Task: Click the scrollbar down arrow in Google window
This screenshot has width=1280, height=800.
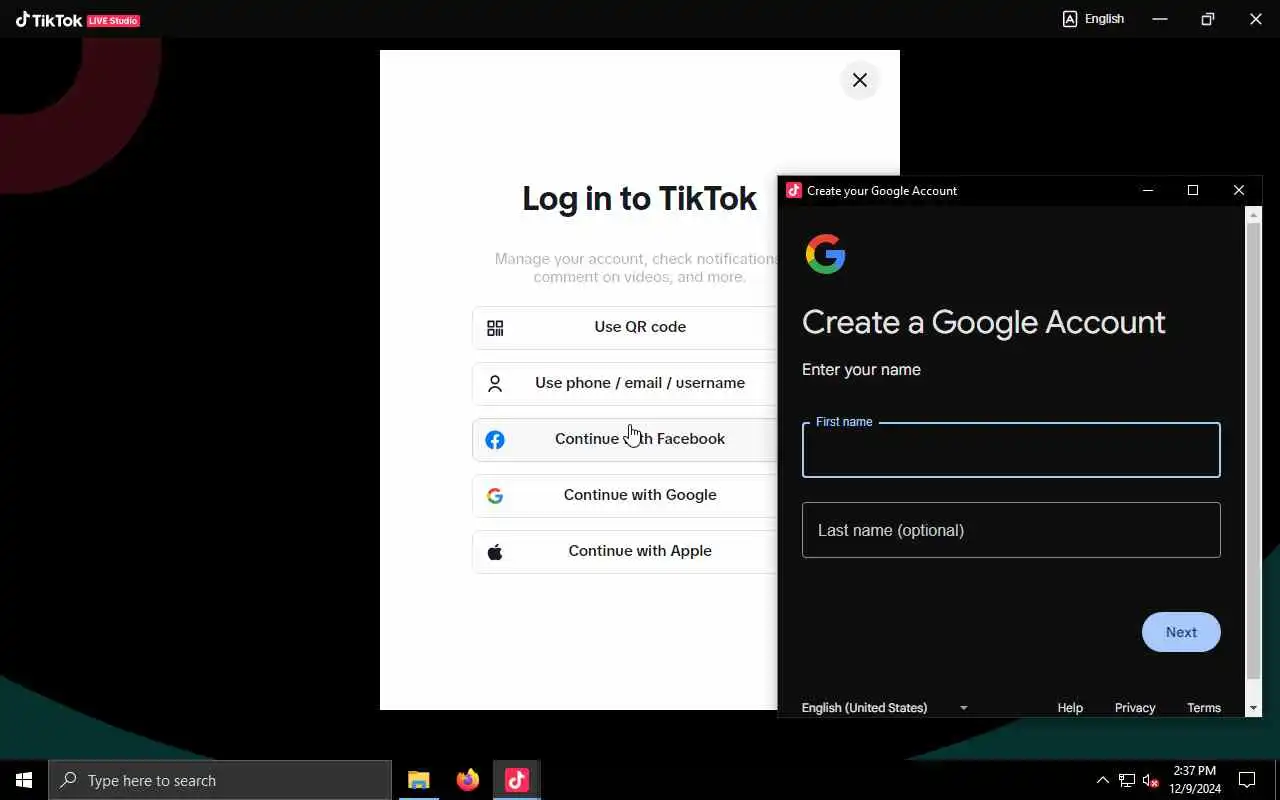Action: (1254, 708)
